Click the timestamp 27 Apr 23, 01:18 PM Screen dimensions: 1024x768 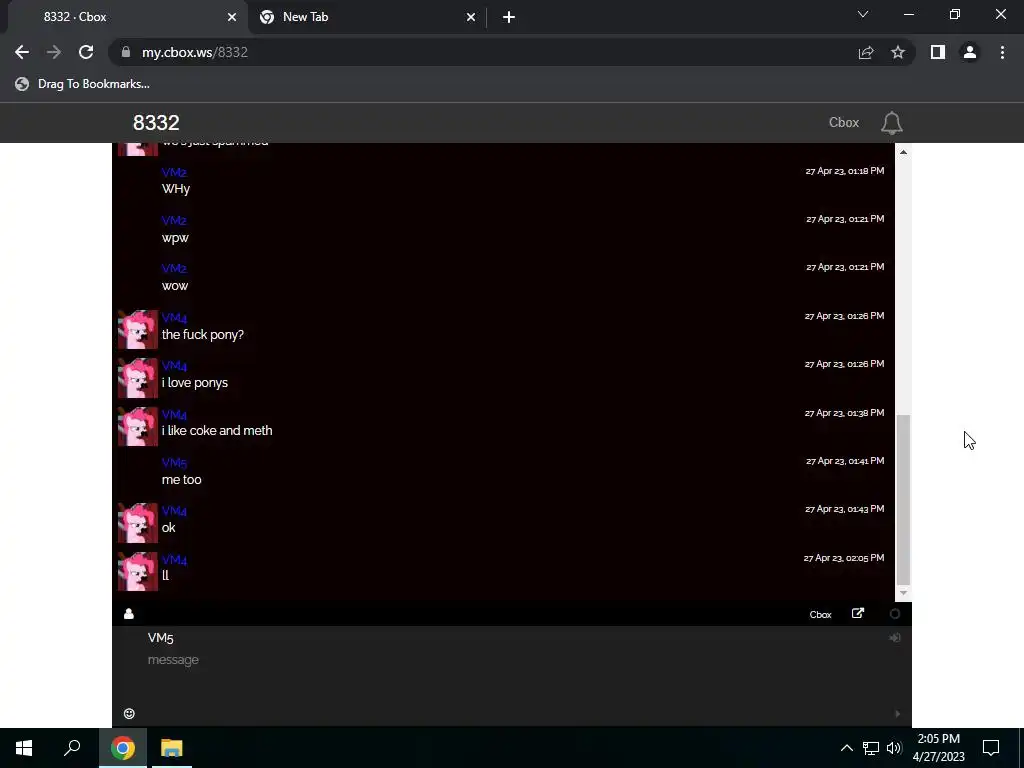[845, 171]
